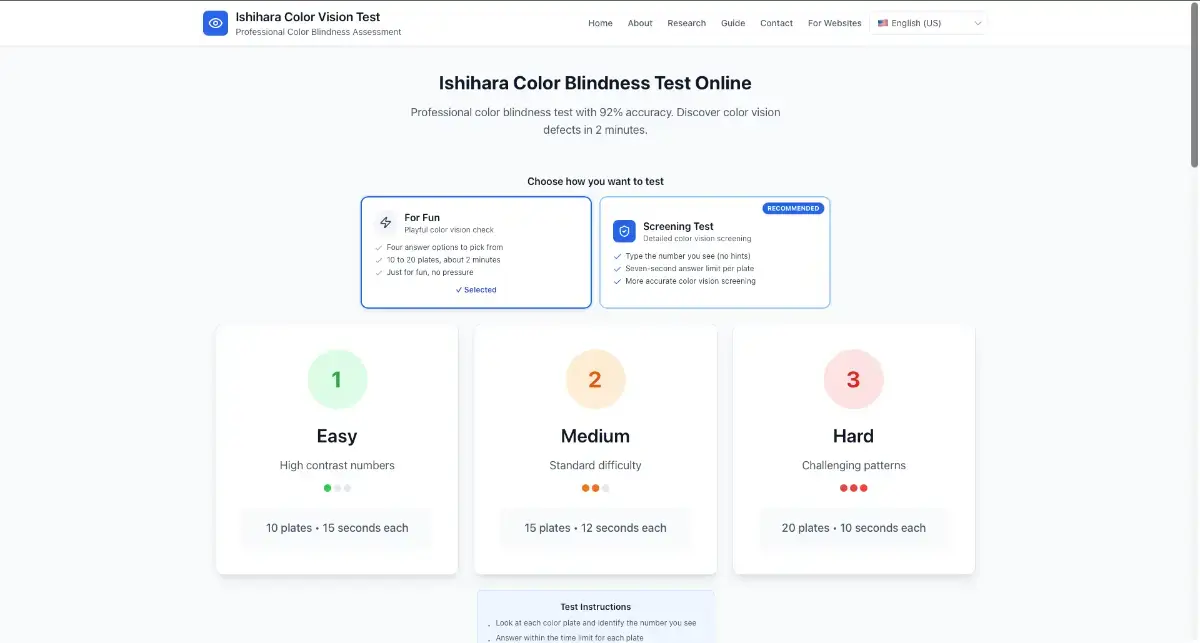Click the blue eye logo icon
The width and height of the screenshot is (1200, 643).
pyautogui.click(x=215, y=23)
